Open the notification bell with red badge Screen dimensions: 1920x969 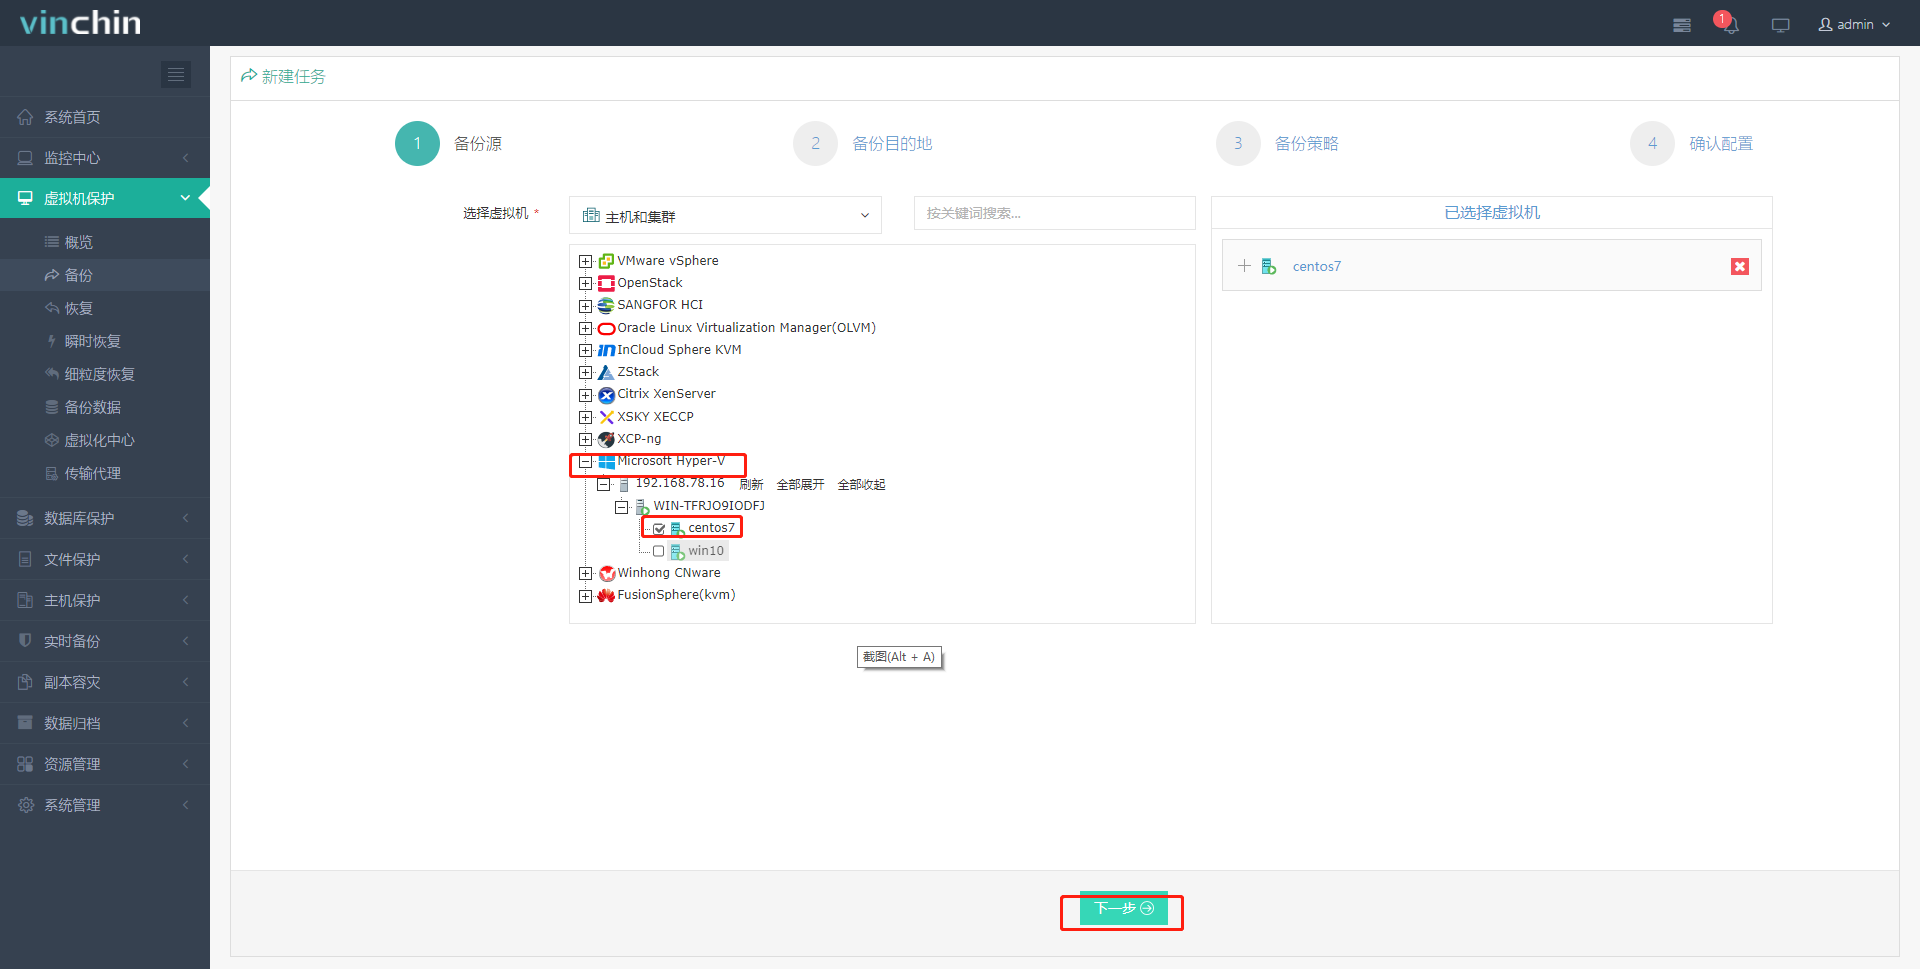(x=1729, y=24)
